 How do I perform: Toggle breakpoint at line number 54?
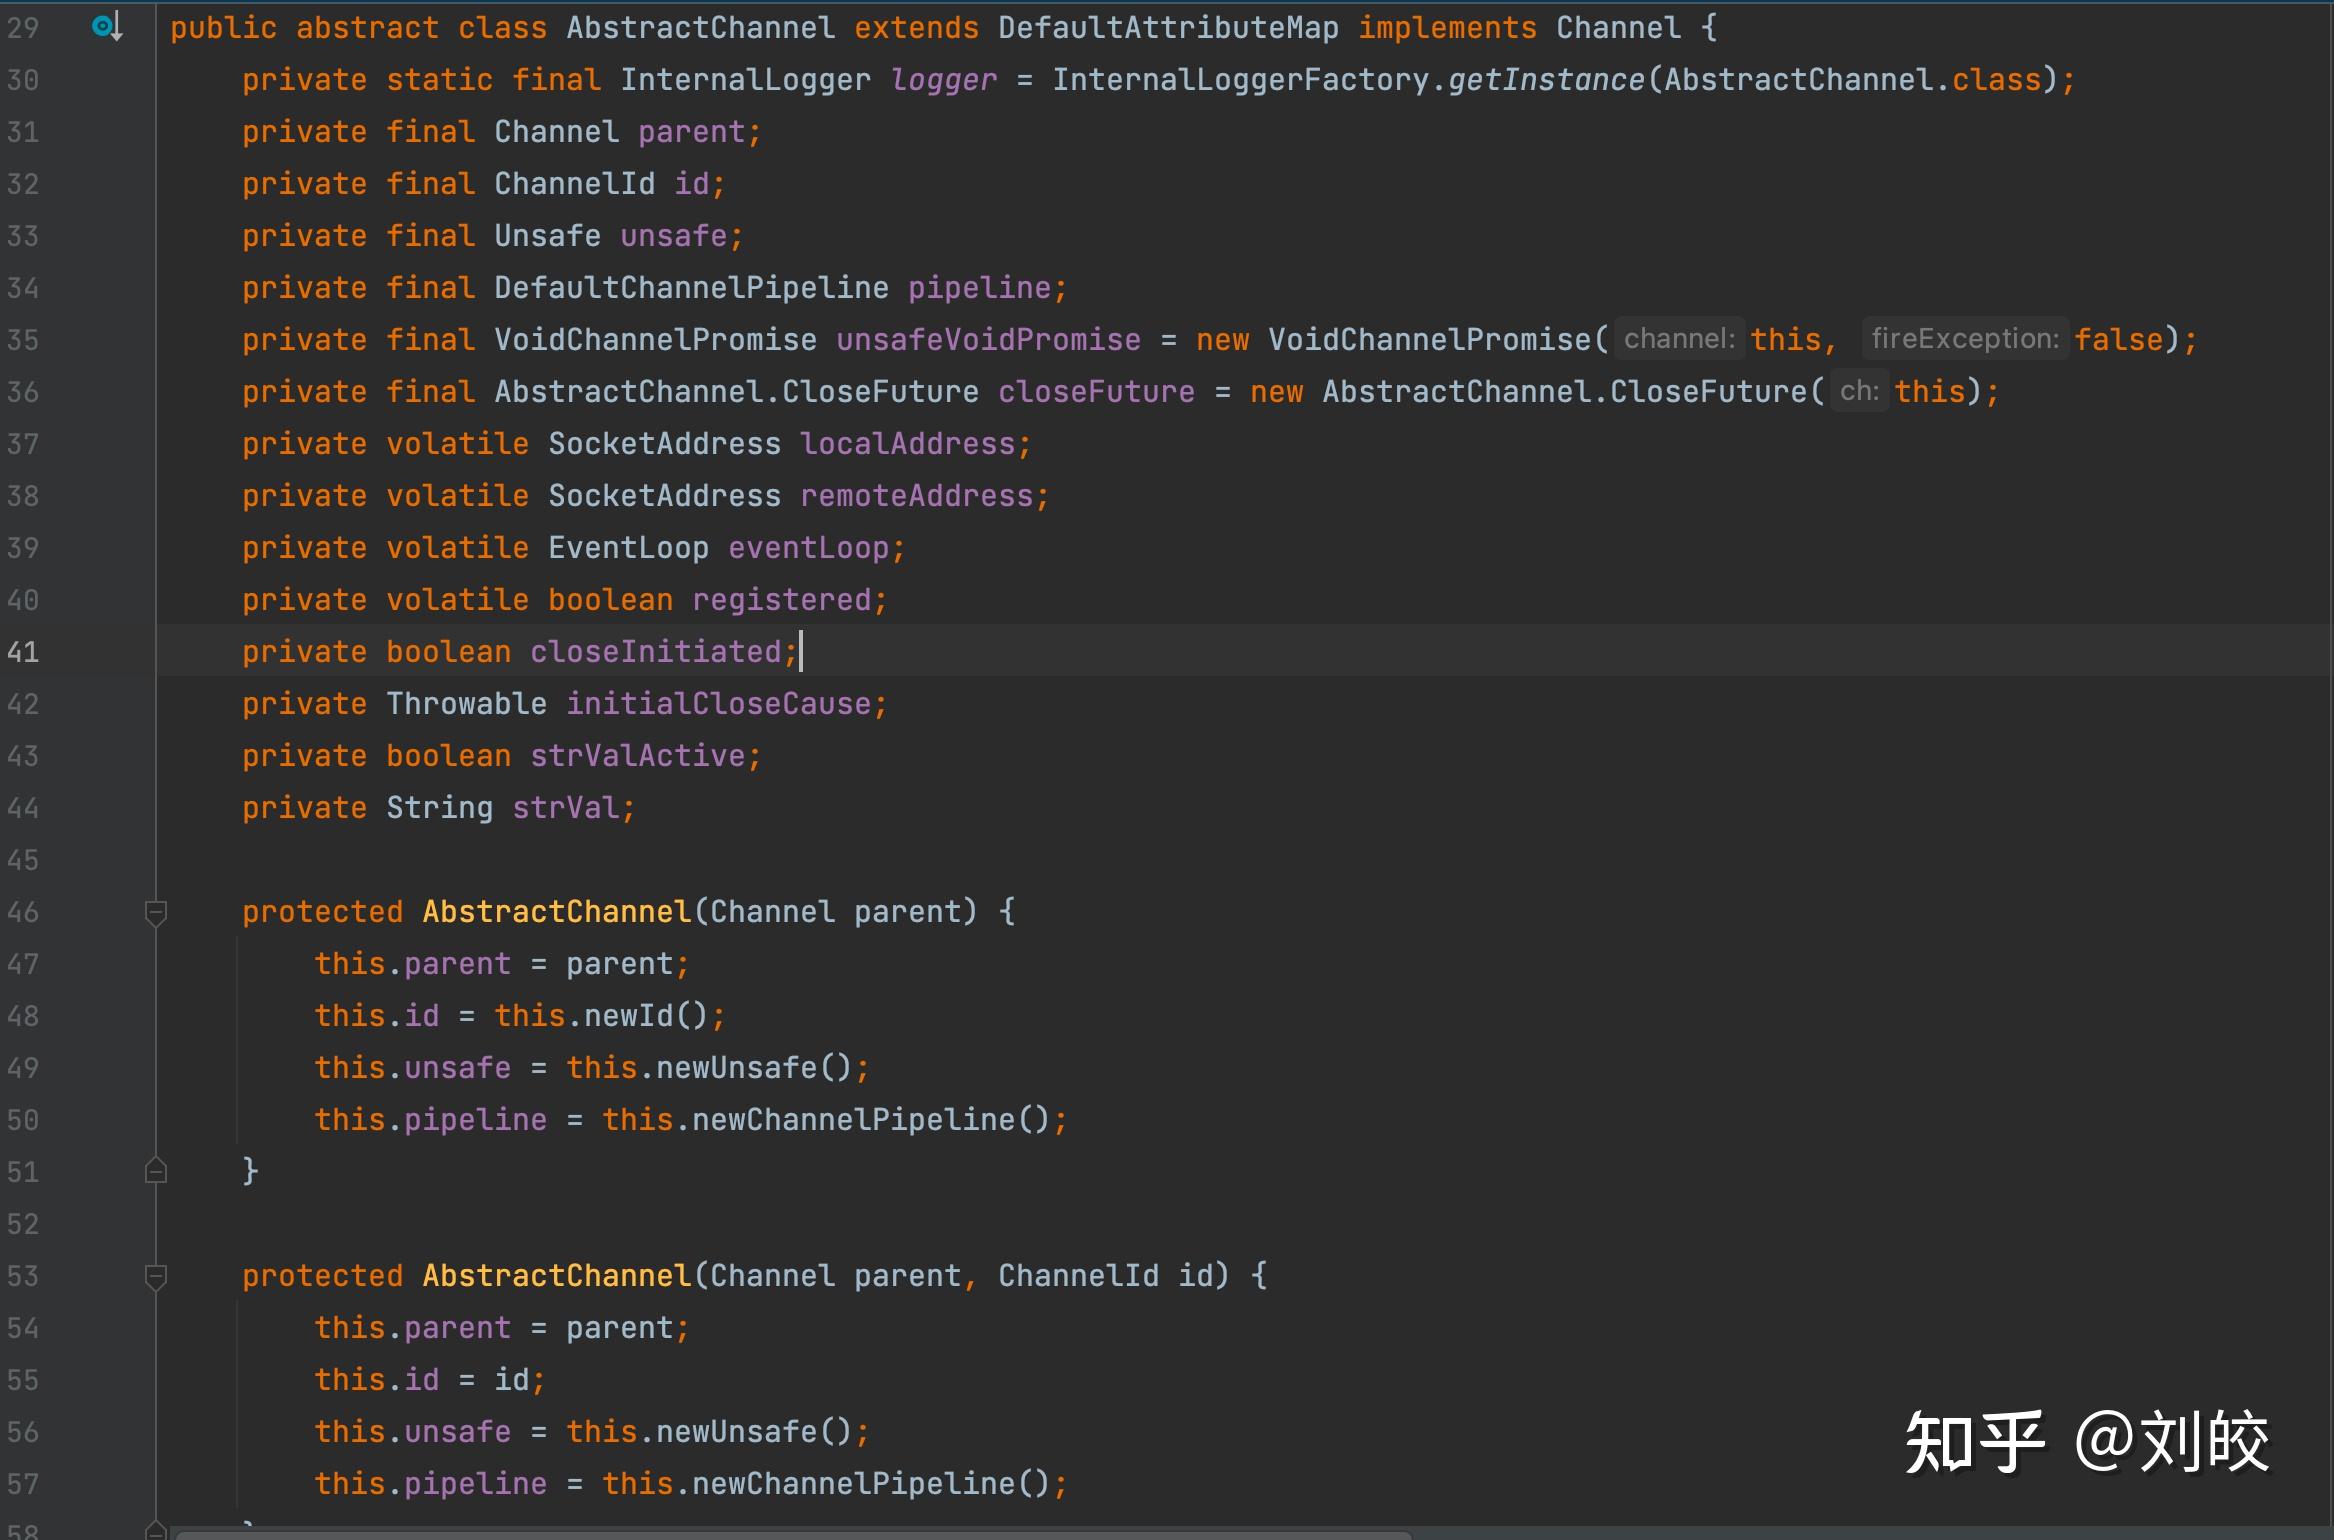click(23, 1328)
